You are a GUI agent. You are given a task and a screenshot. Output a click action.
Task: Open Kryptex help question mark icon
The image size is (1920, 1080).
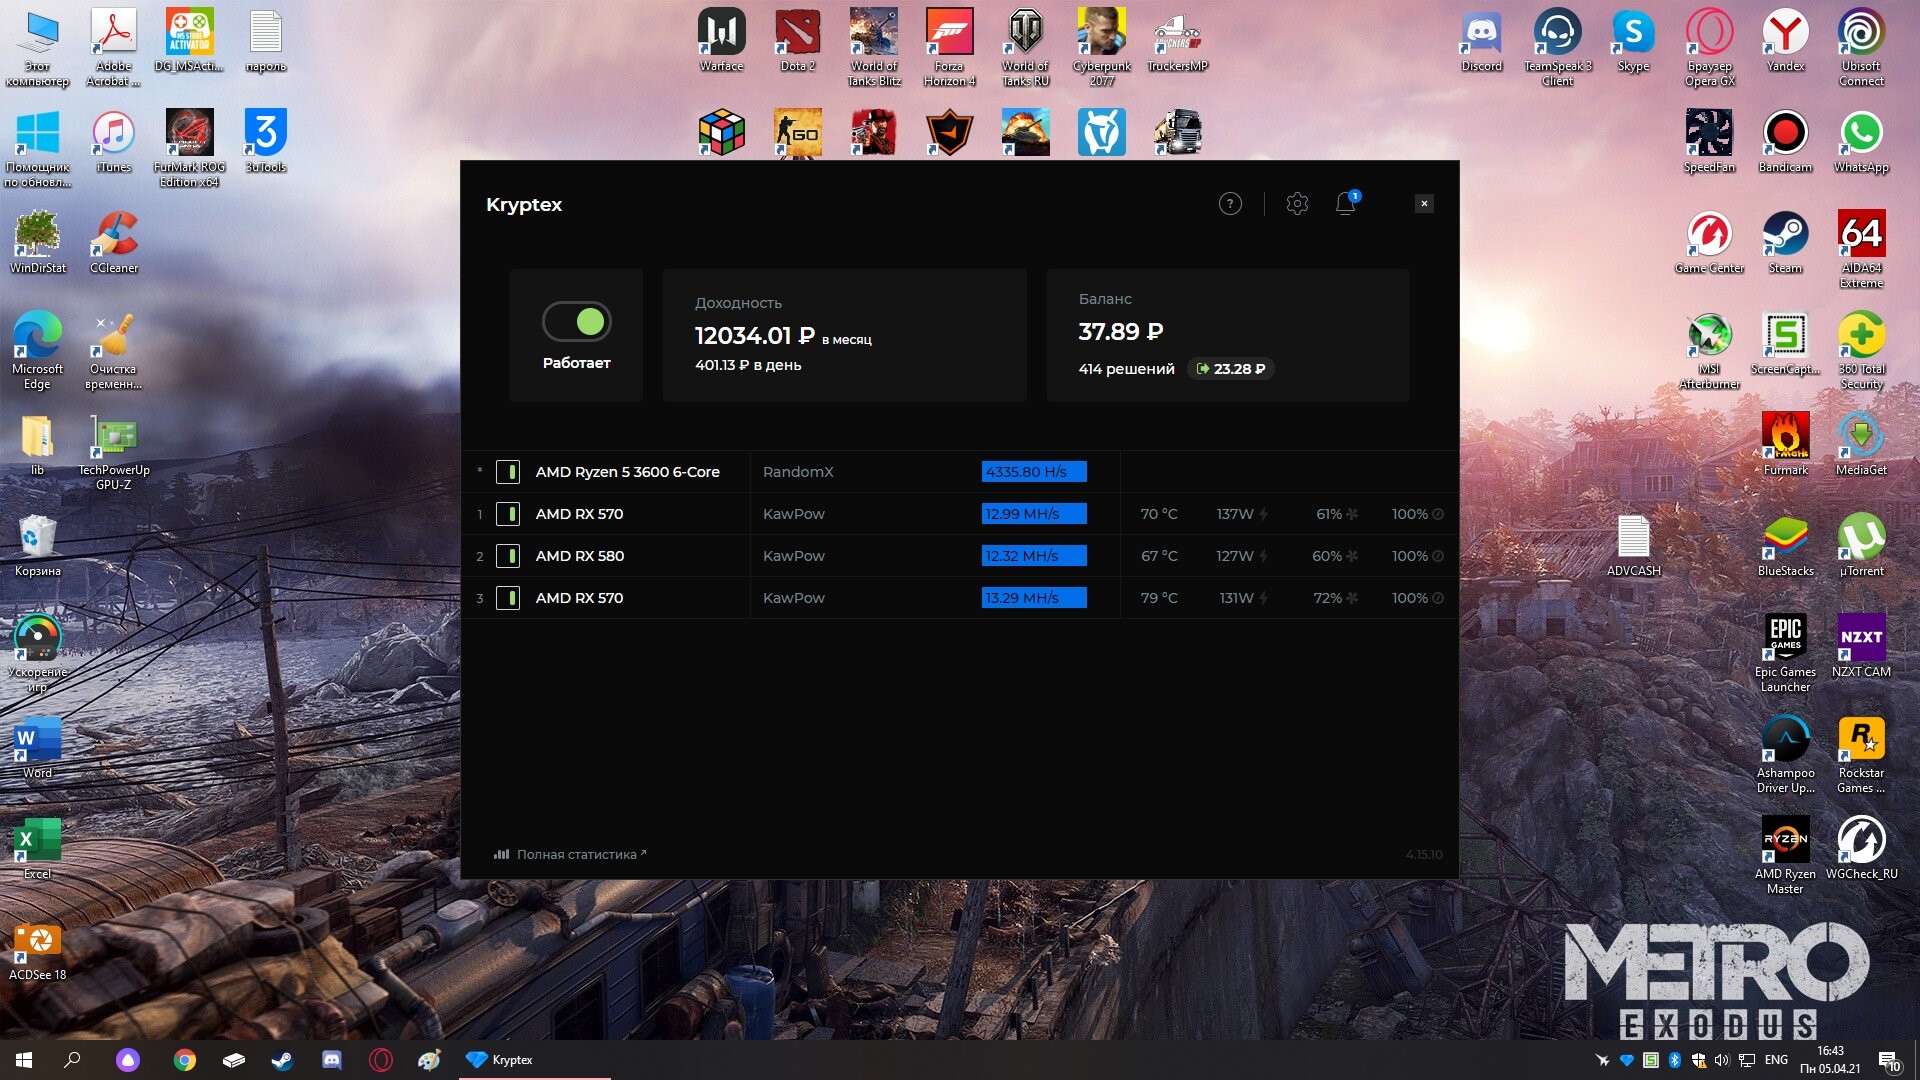point(1230,204)
